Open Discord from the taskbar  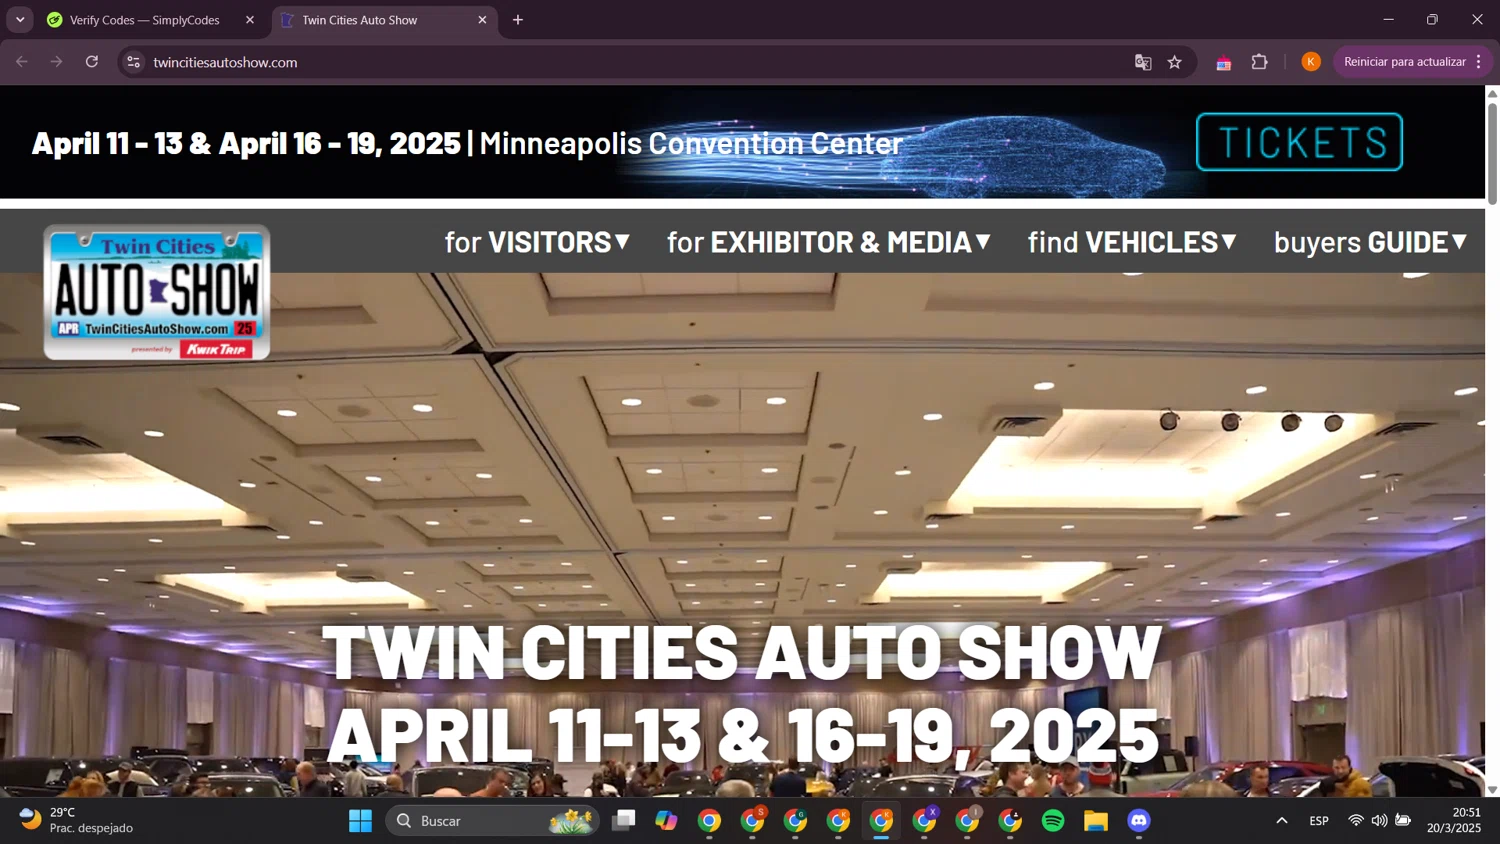pyautogui.click(x=1139, y=821)
